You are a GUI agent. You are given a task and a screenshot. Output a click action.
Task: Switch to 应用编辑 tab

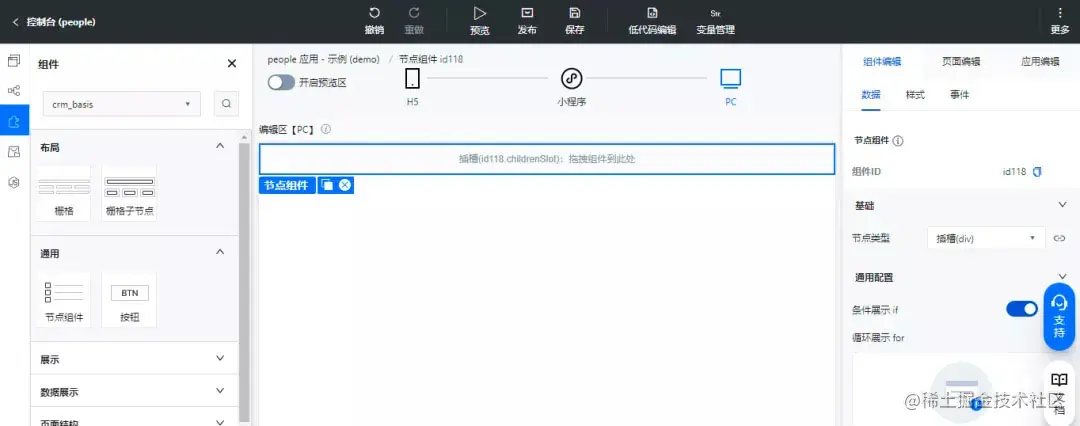coord(1040,61)
